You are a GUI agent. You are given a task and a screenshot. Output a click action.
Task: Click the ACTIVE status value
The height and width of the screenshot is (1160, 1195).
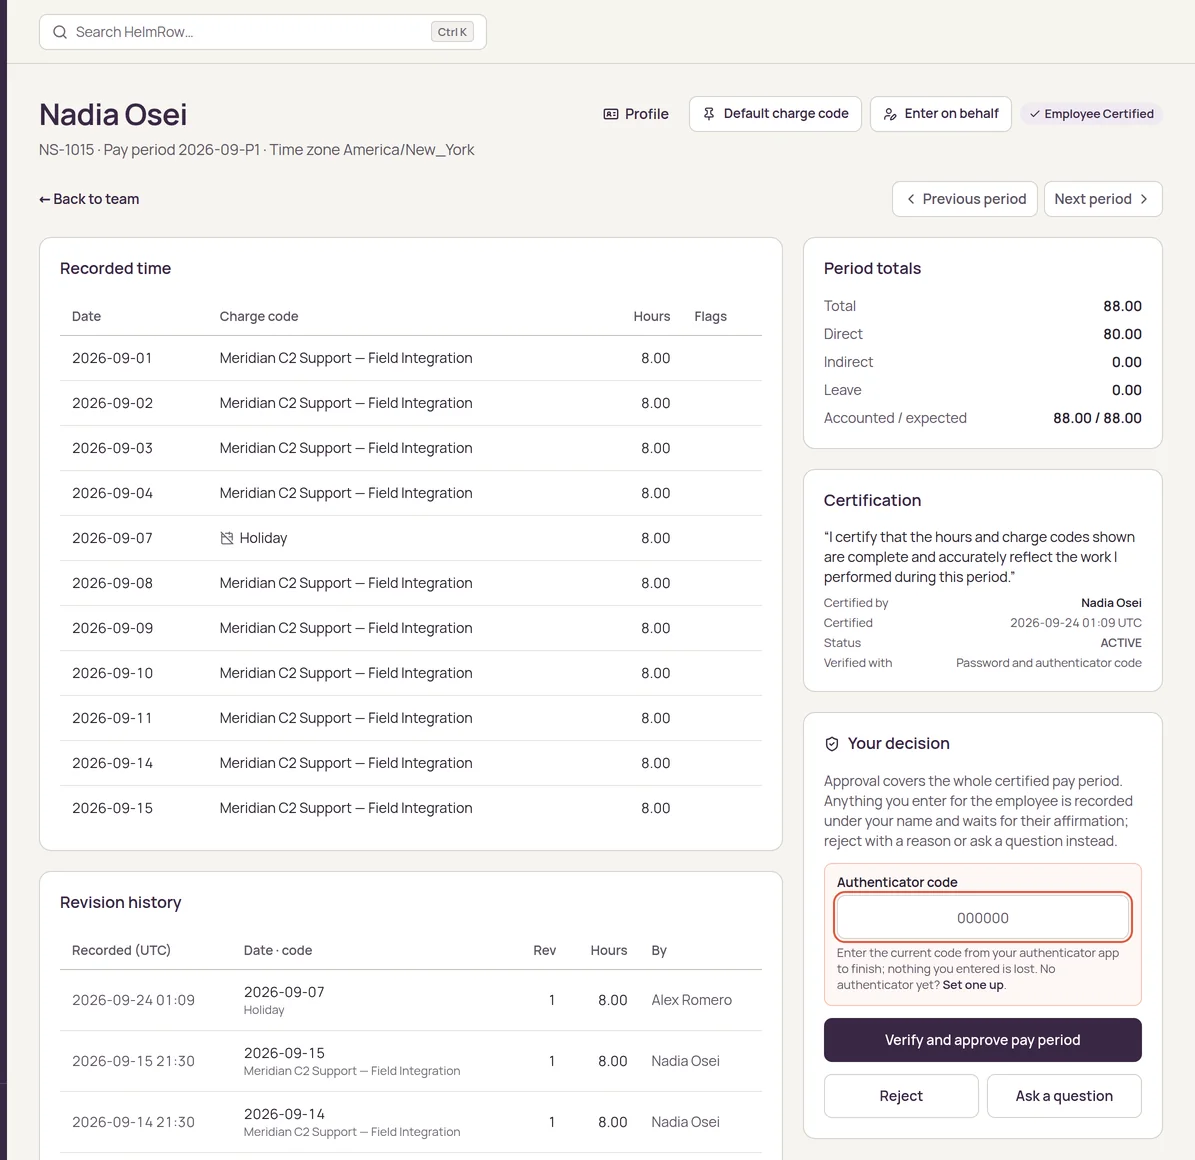click(1120, 642)
